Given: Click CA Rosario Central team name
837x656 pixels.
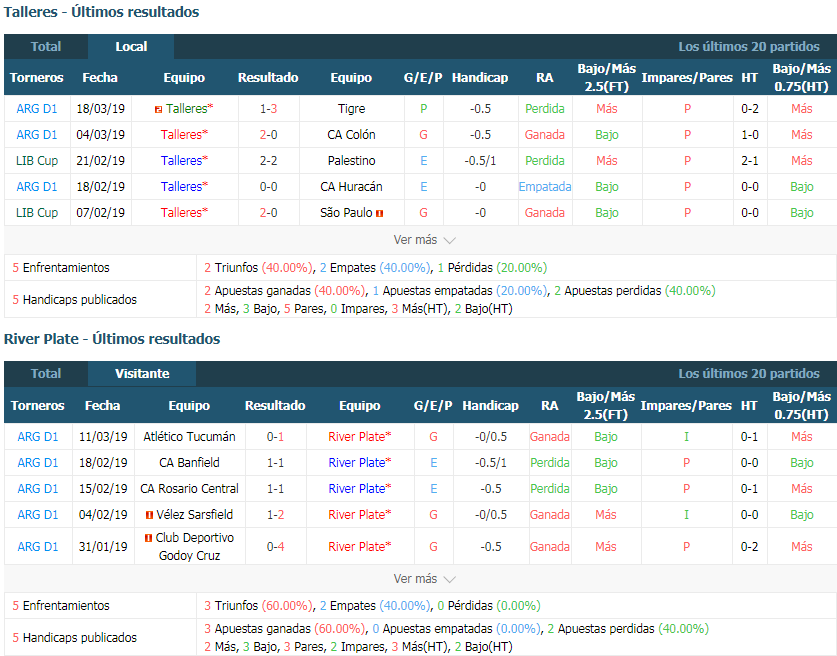Looking at the screenshot, I should [x=189, y=489].
